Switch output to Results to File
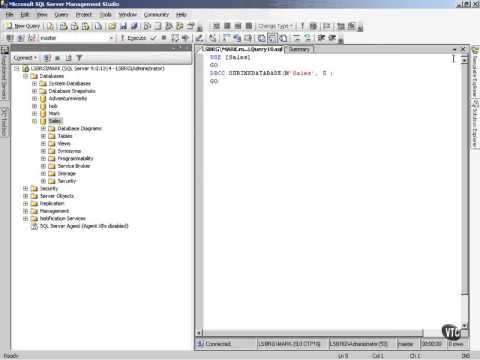 [x=283, y=38]
